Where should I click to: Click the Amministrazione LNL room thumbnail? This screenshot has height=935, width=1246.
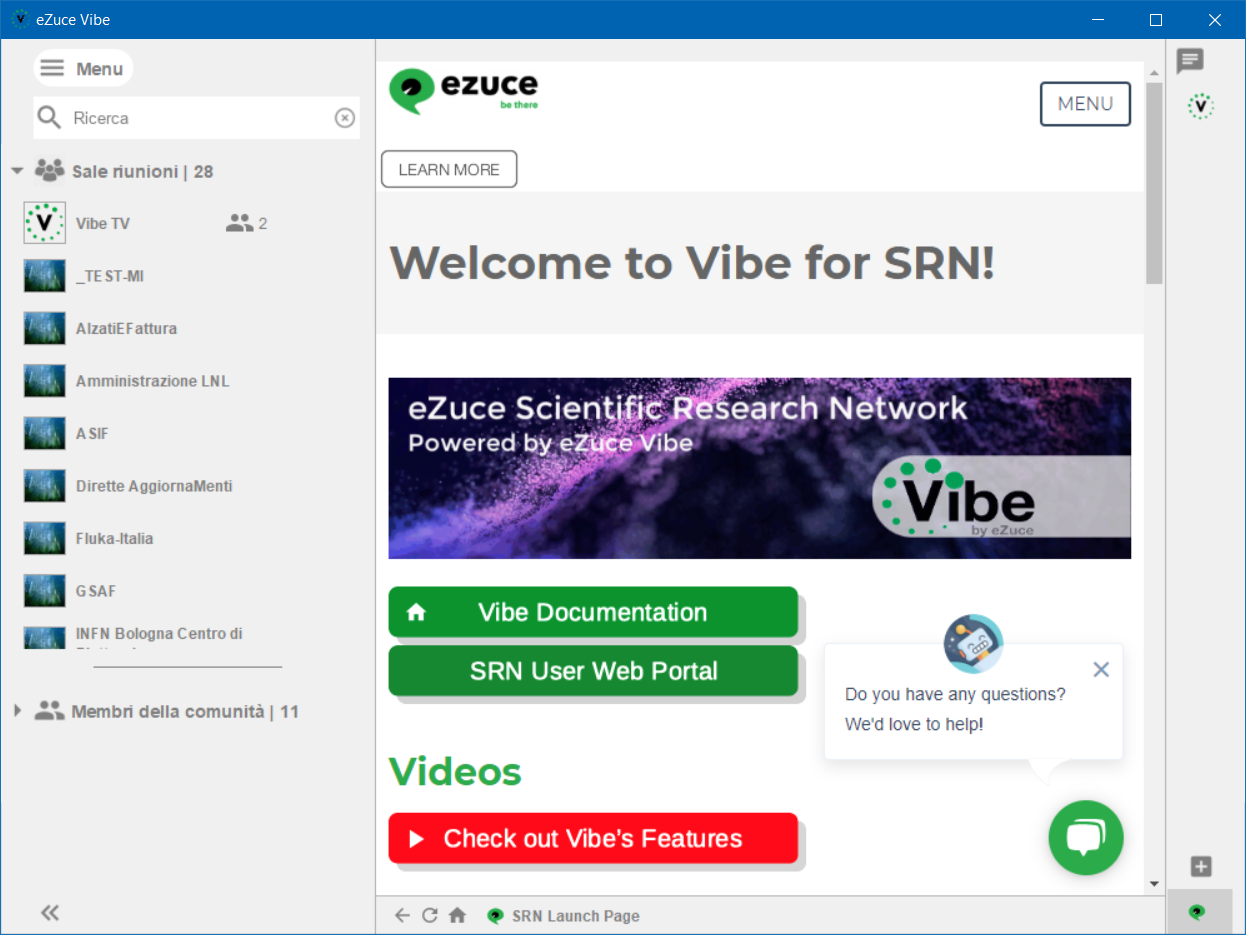coord(44,381)
